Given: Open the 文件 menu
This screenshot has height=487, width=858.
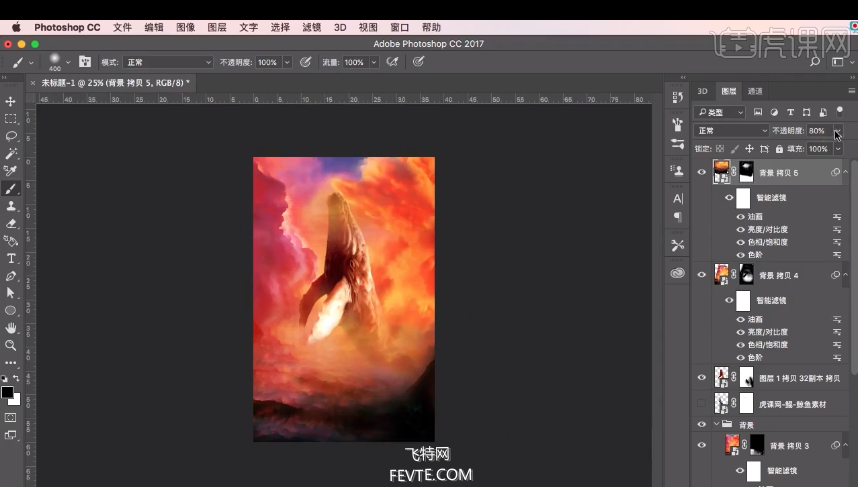Looking at the screenshot, I should 122,27.
